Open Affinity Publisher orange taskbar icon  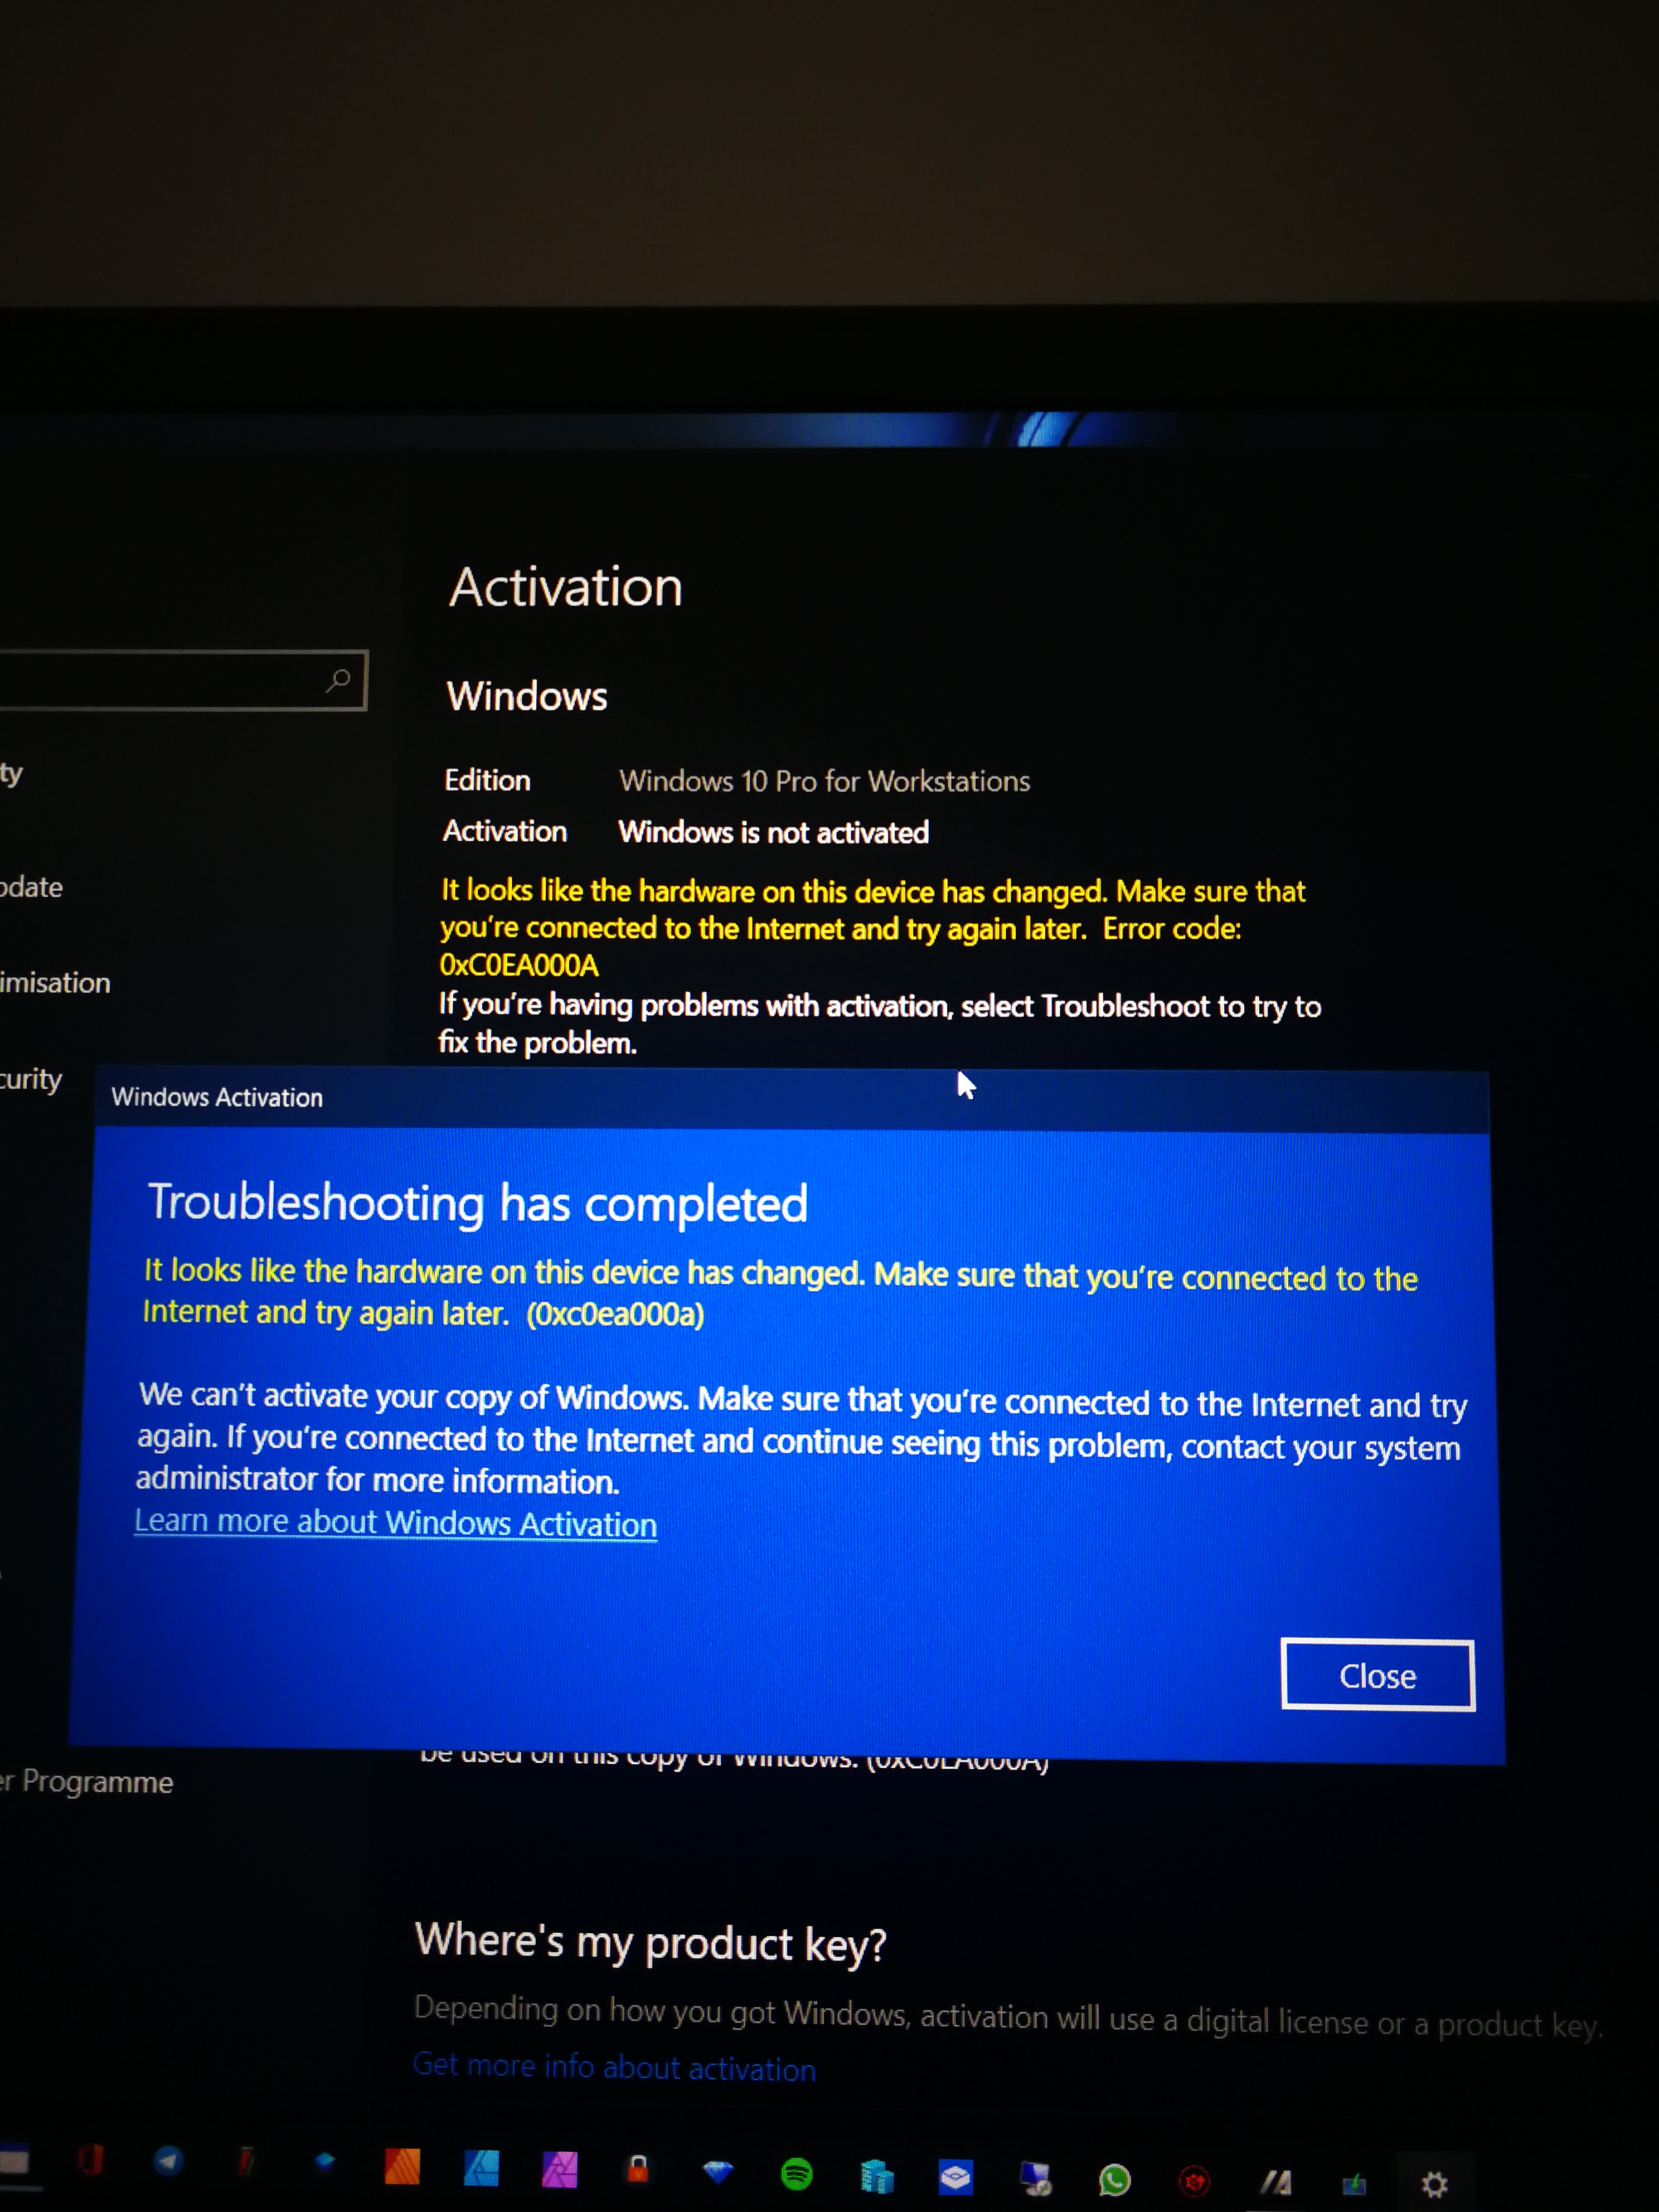click(x=402, y=2166)
